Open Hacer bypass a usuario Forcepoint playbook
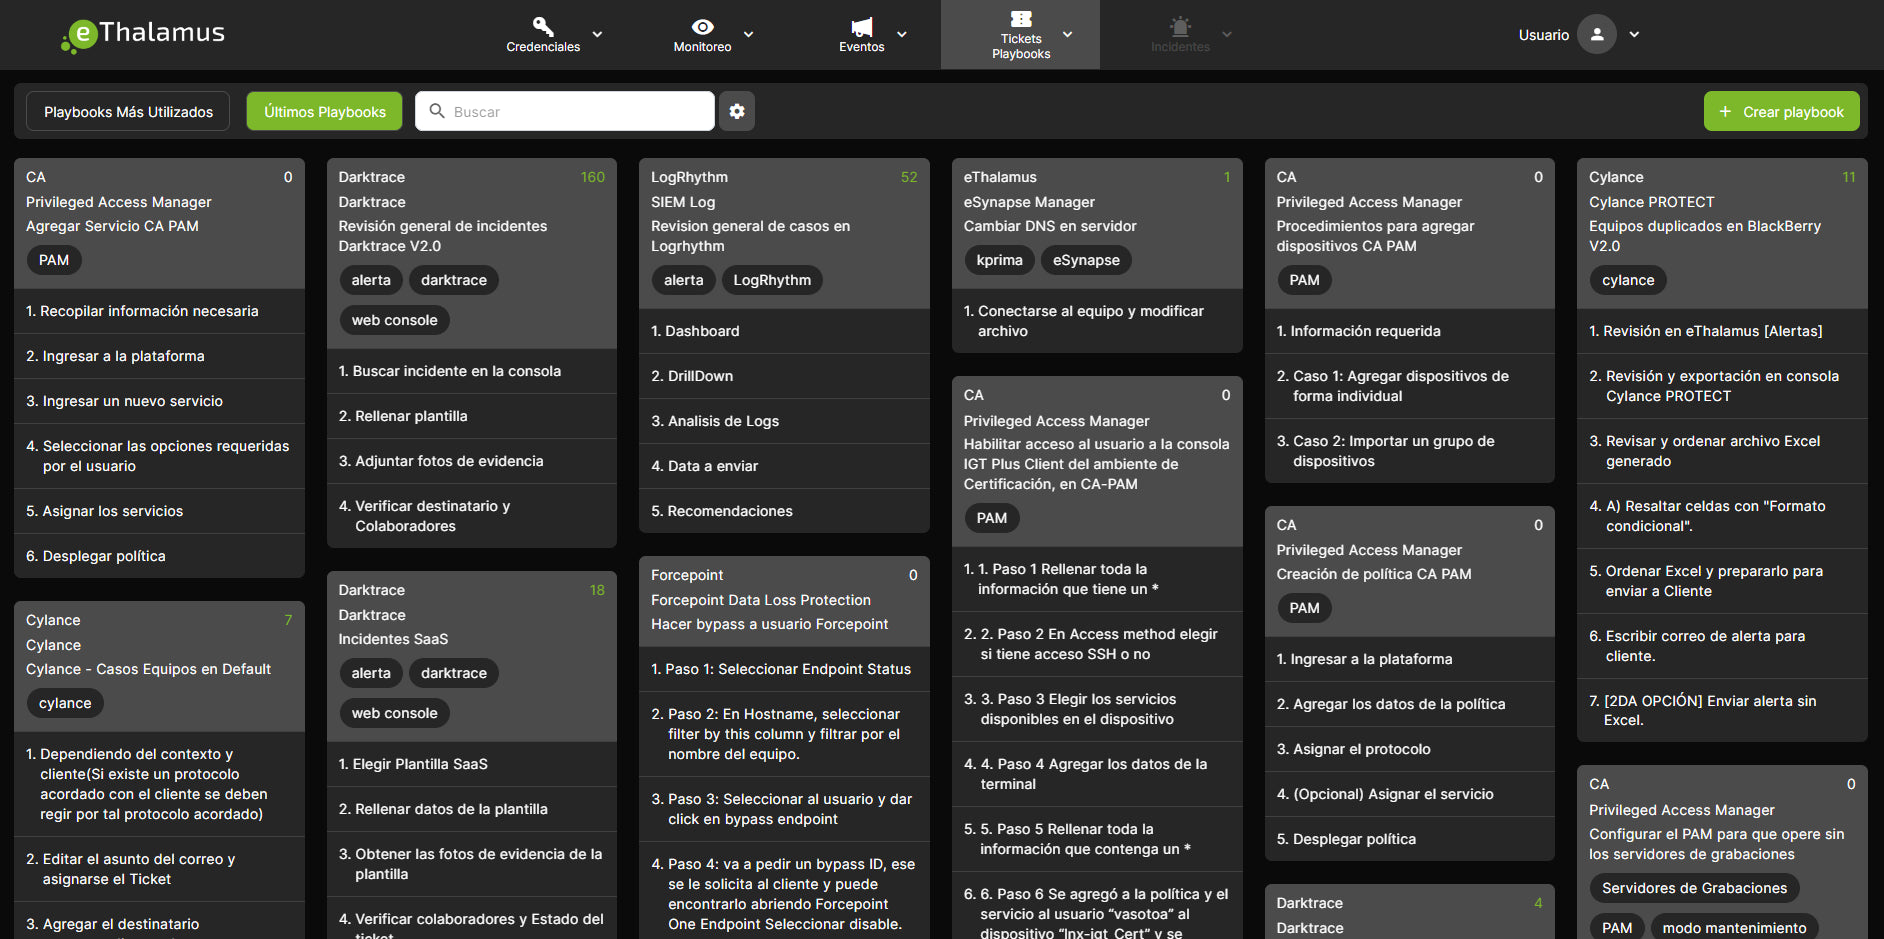 pos(769,624)
